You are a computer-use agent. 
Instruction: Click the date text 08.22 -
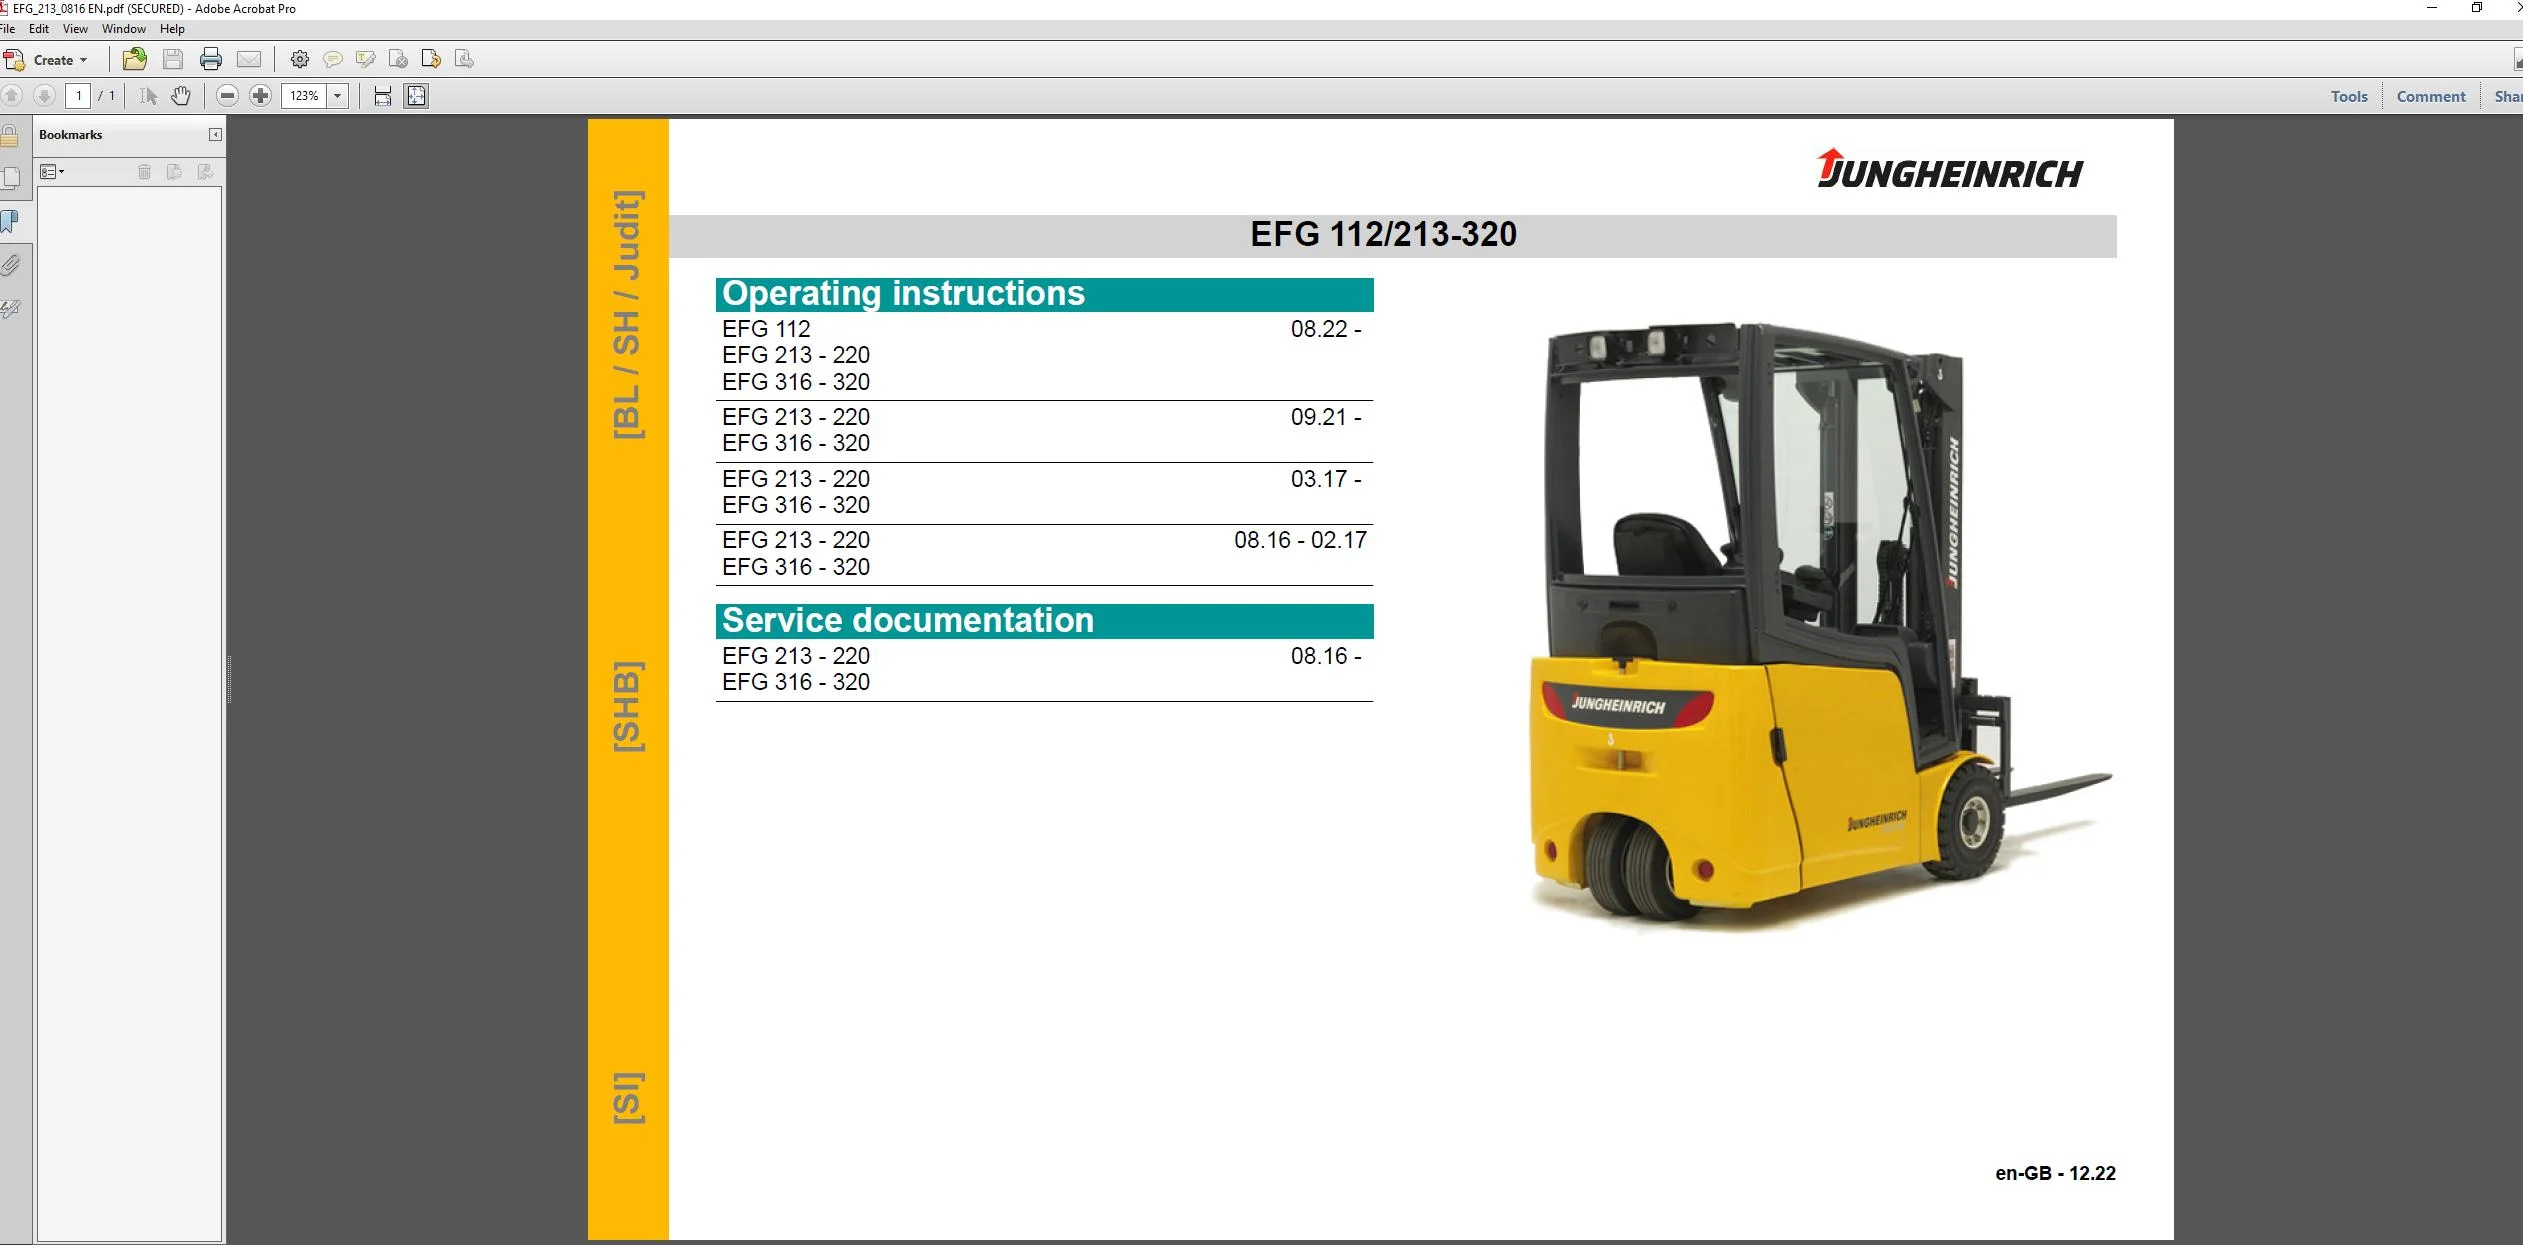pos(1326,329)
